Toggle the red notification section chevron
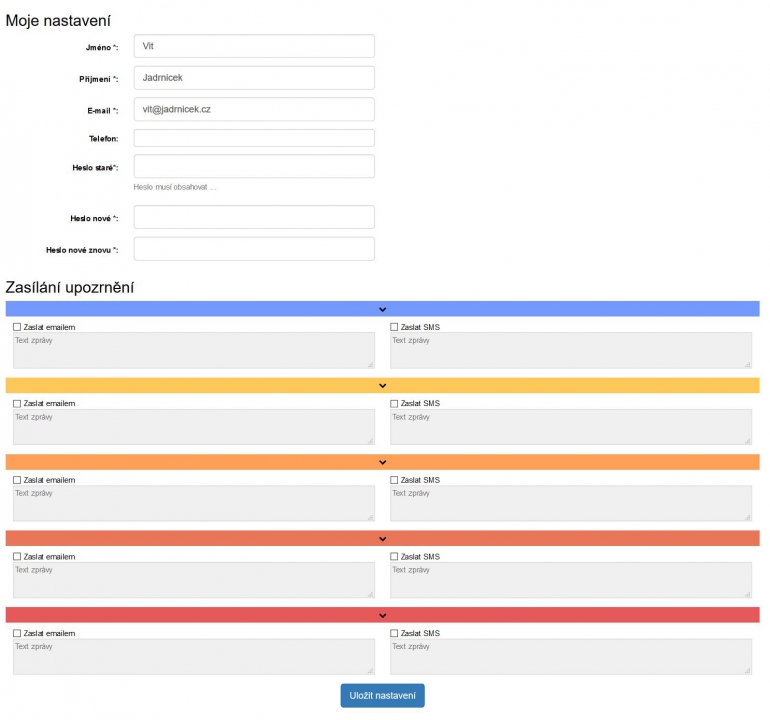Viewport: 770px width, 720px height. click(x=382, y=615)
